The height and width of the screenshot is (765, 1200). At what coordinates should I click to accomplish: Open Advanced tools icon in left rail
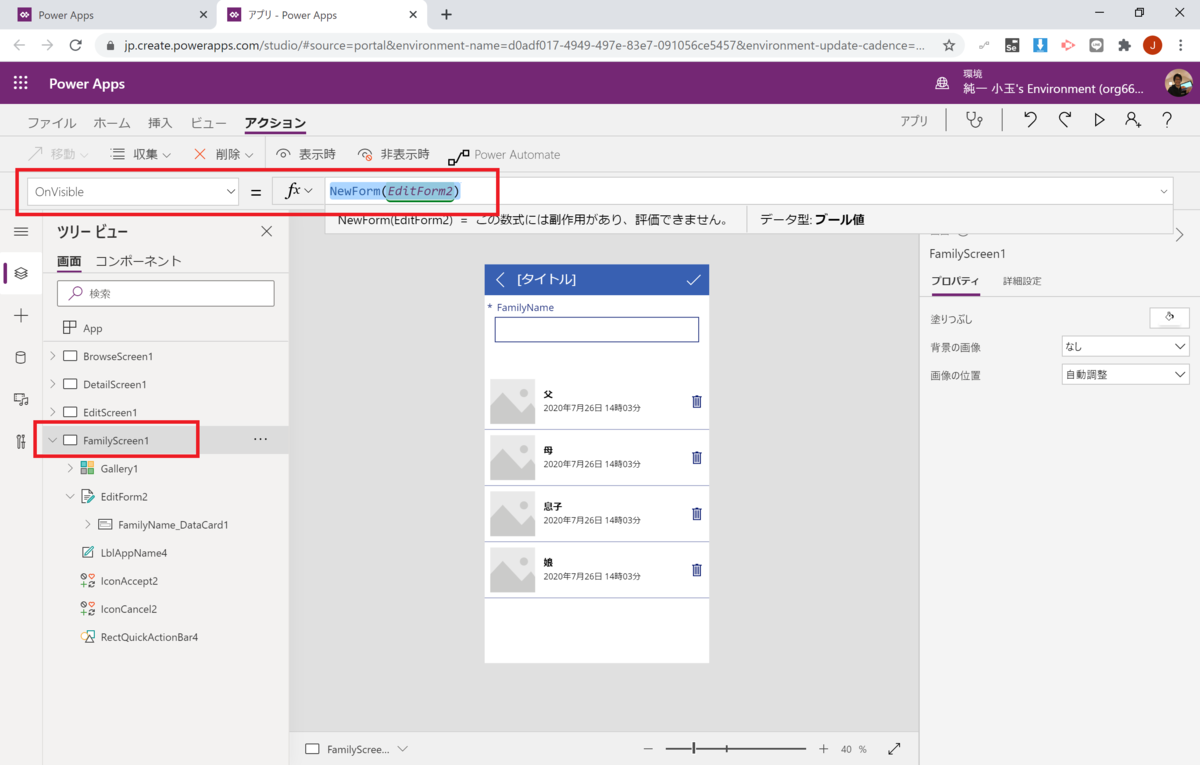point(21,441)
